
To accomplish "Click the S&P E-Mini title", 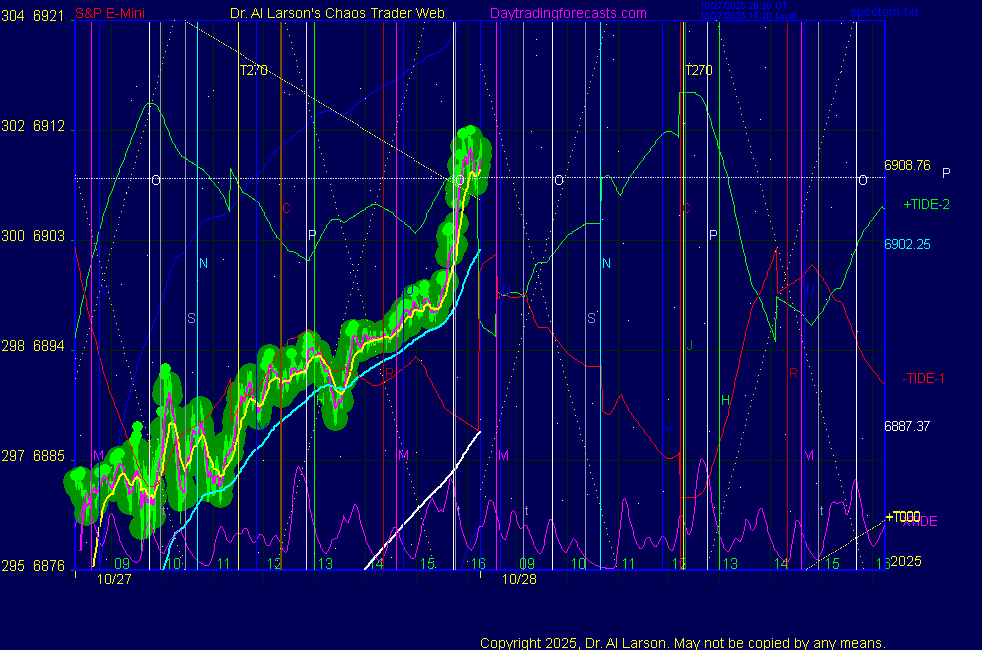I will [x=112, y=13].
